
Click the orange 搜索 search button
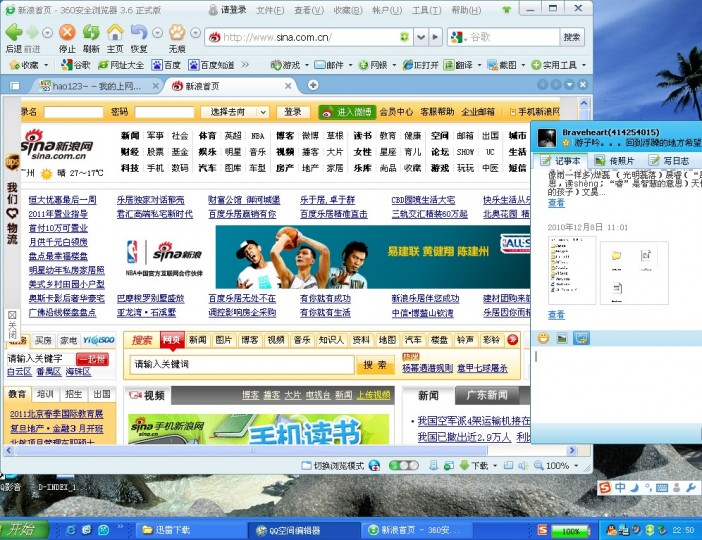[374, 365]
